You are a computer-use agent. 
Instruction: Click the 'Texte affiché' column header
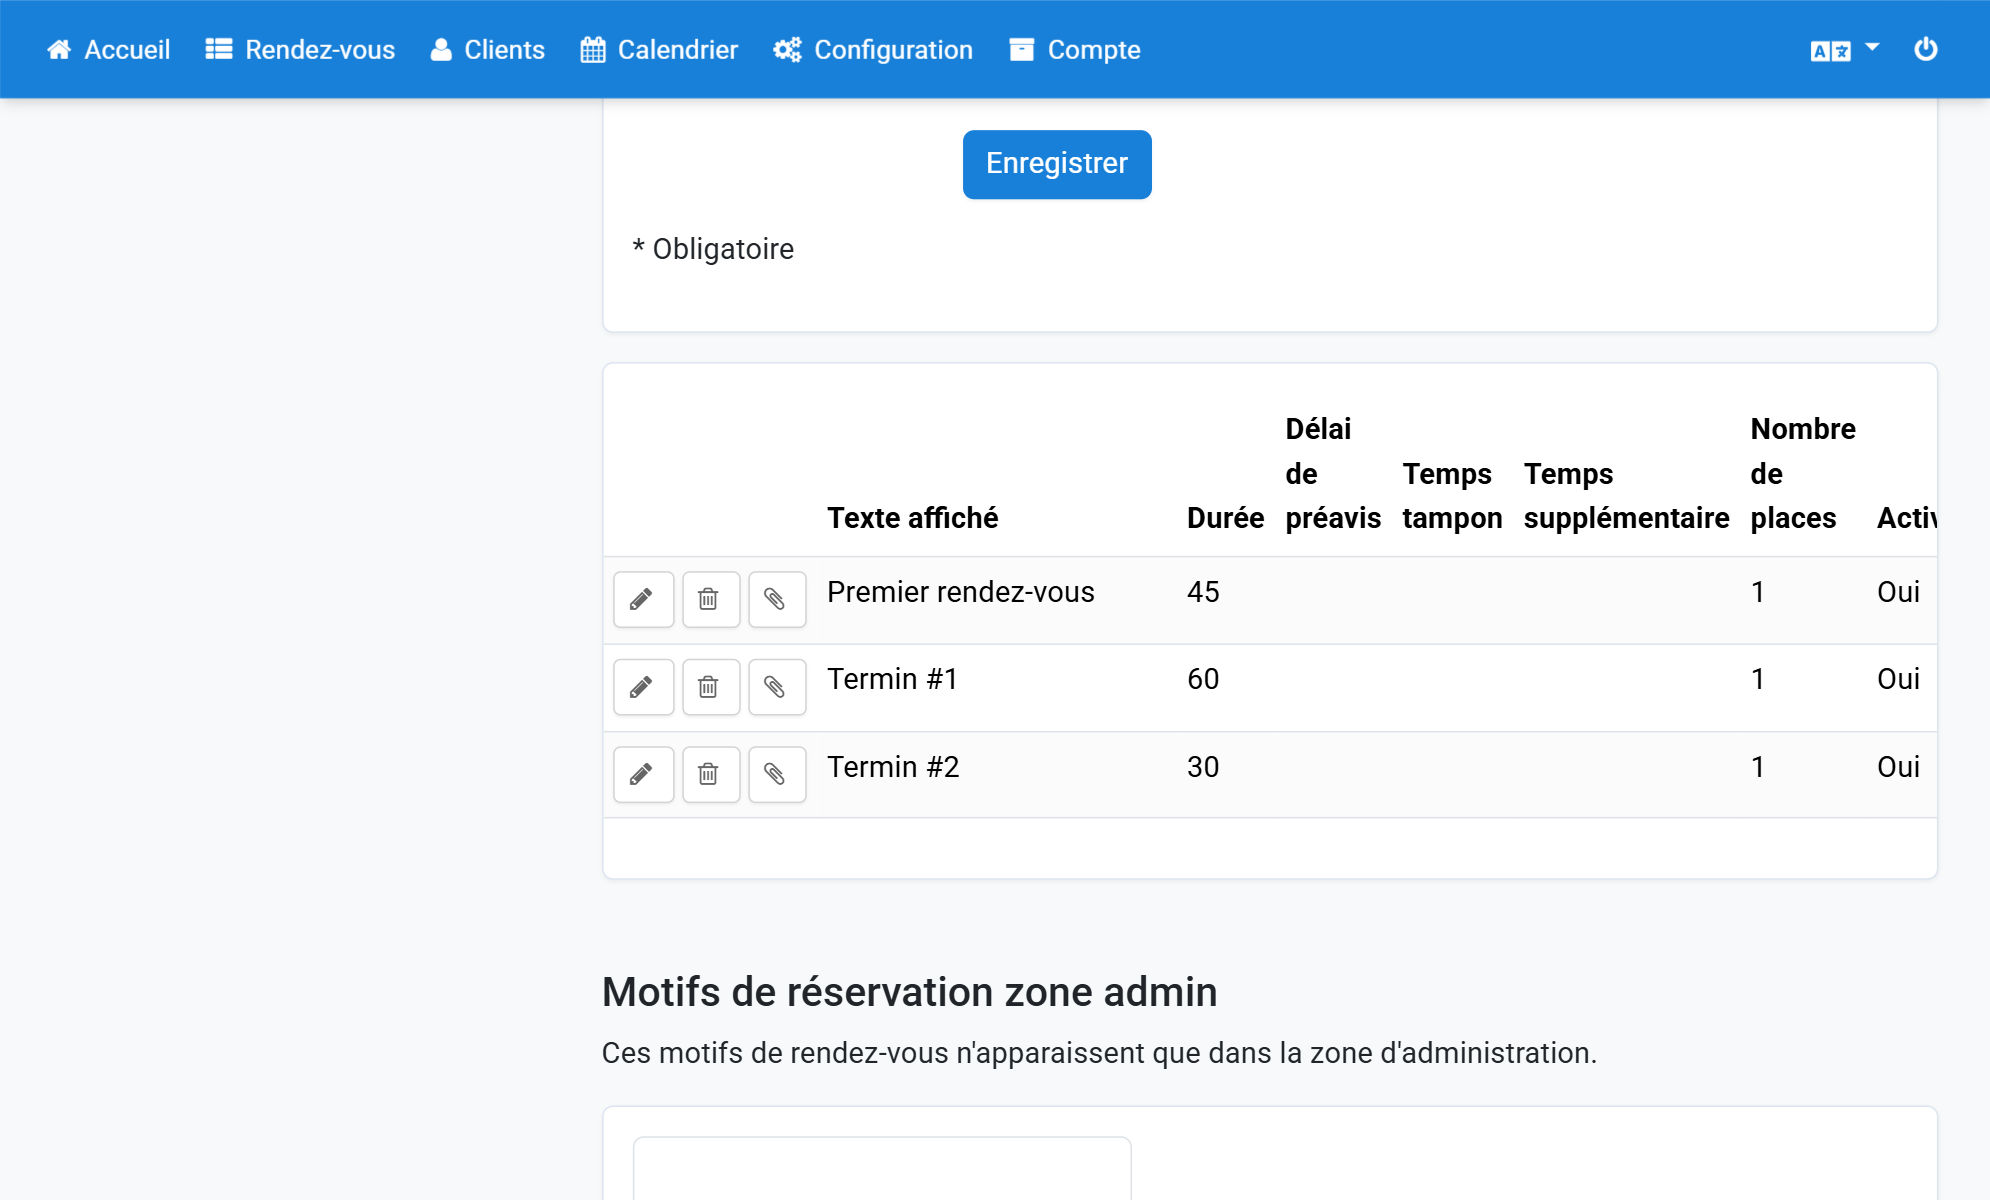(912, 518)
